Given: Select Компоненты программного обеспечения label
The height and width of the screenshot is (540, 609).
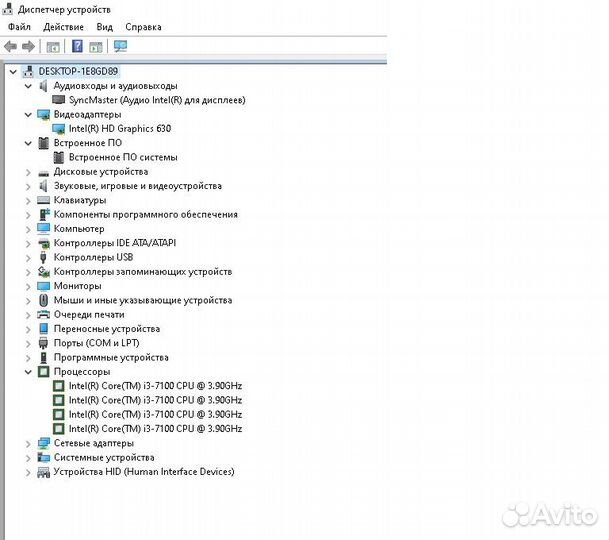Looking at the screenshot, I should point(146,214).
